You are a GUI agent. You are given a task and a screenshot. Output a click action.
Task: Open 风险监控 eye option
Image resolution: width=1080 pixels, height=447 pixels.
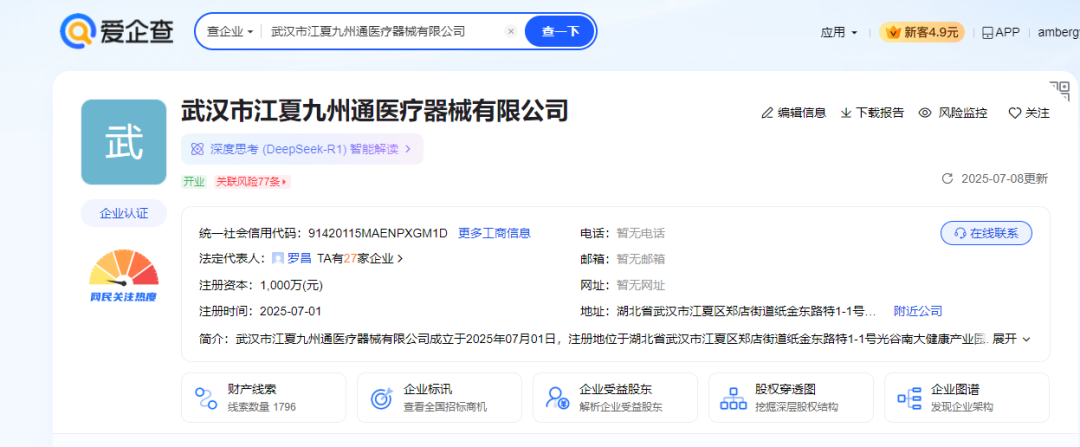[x=953, y=113]
